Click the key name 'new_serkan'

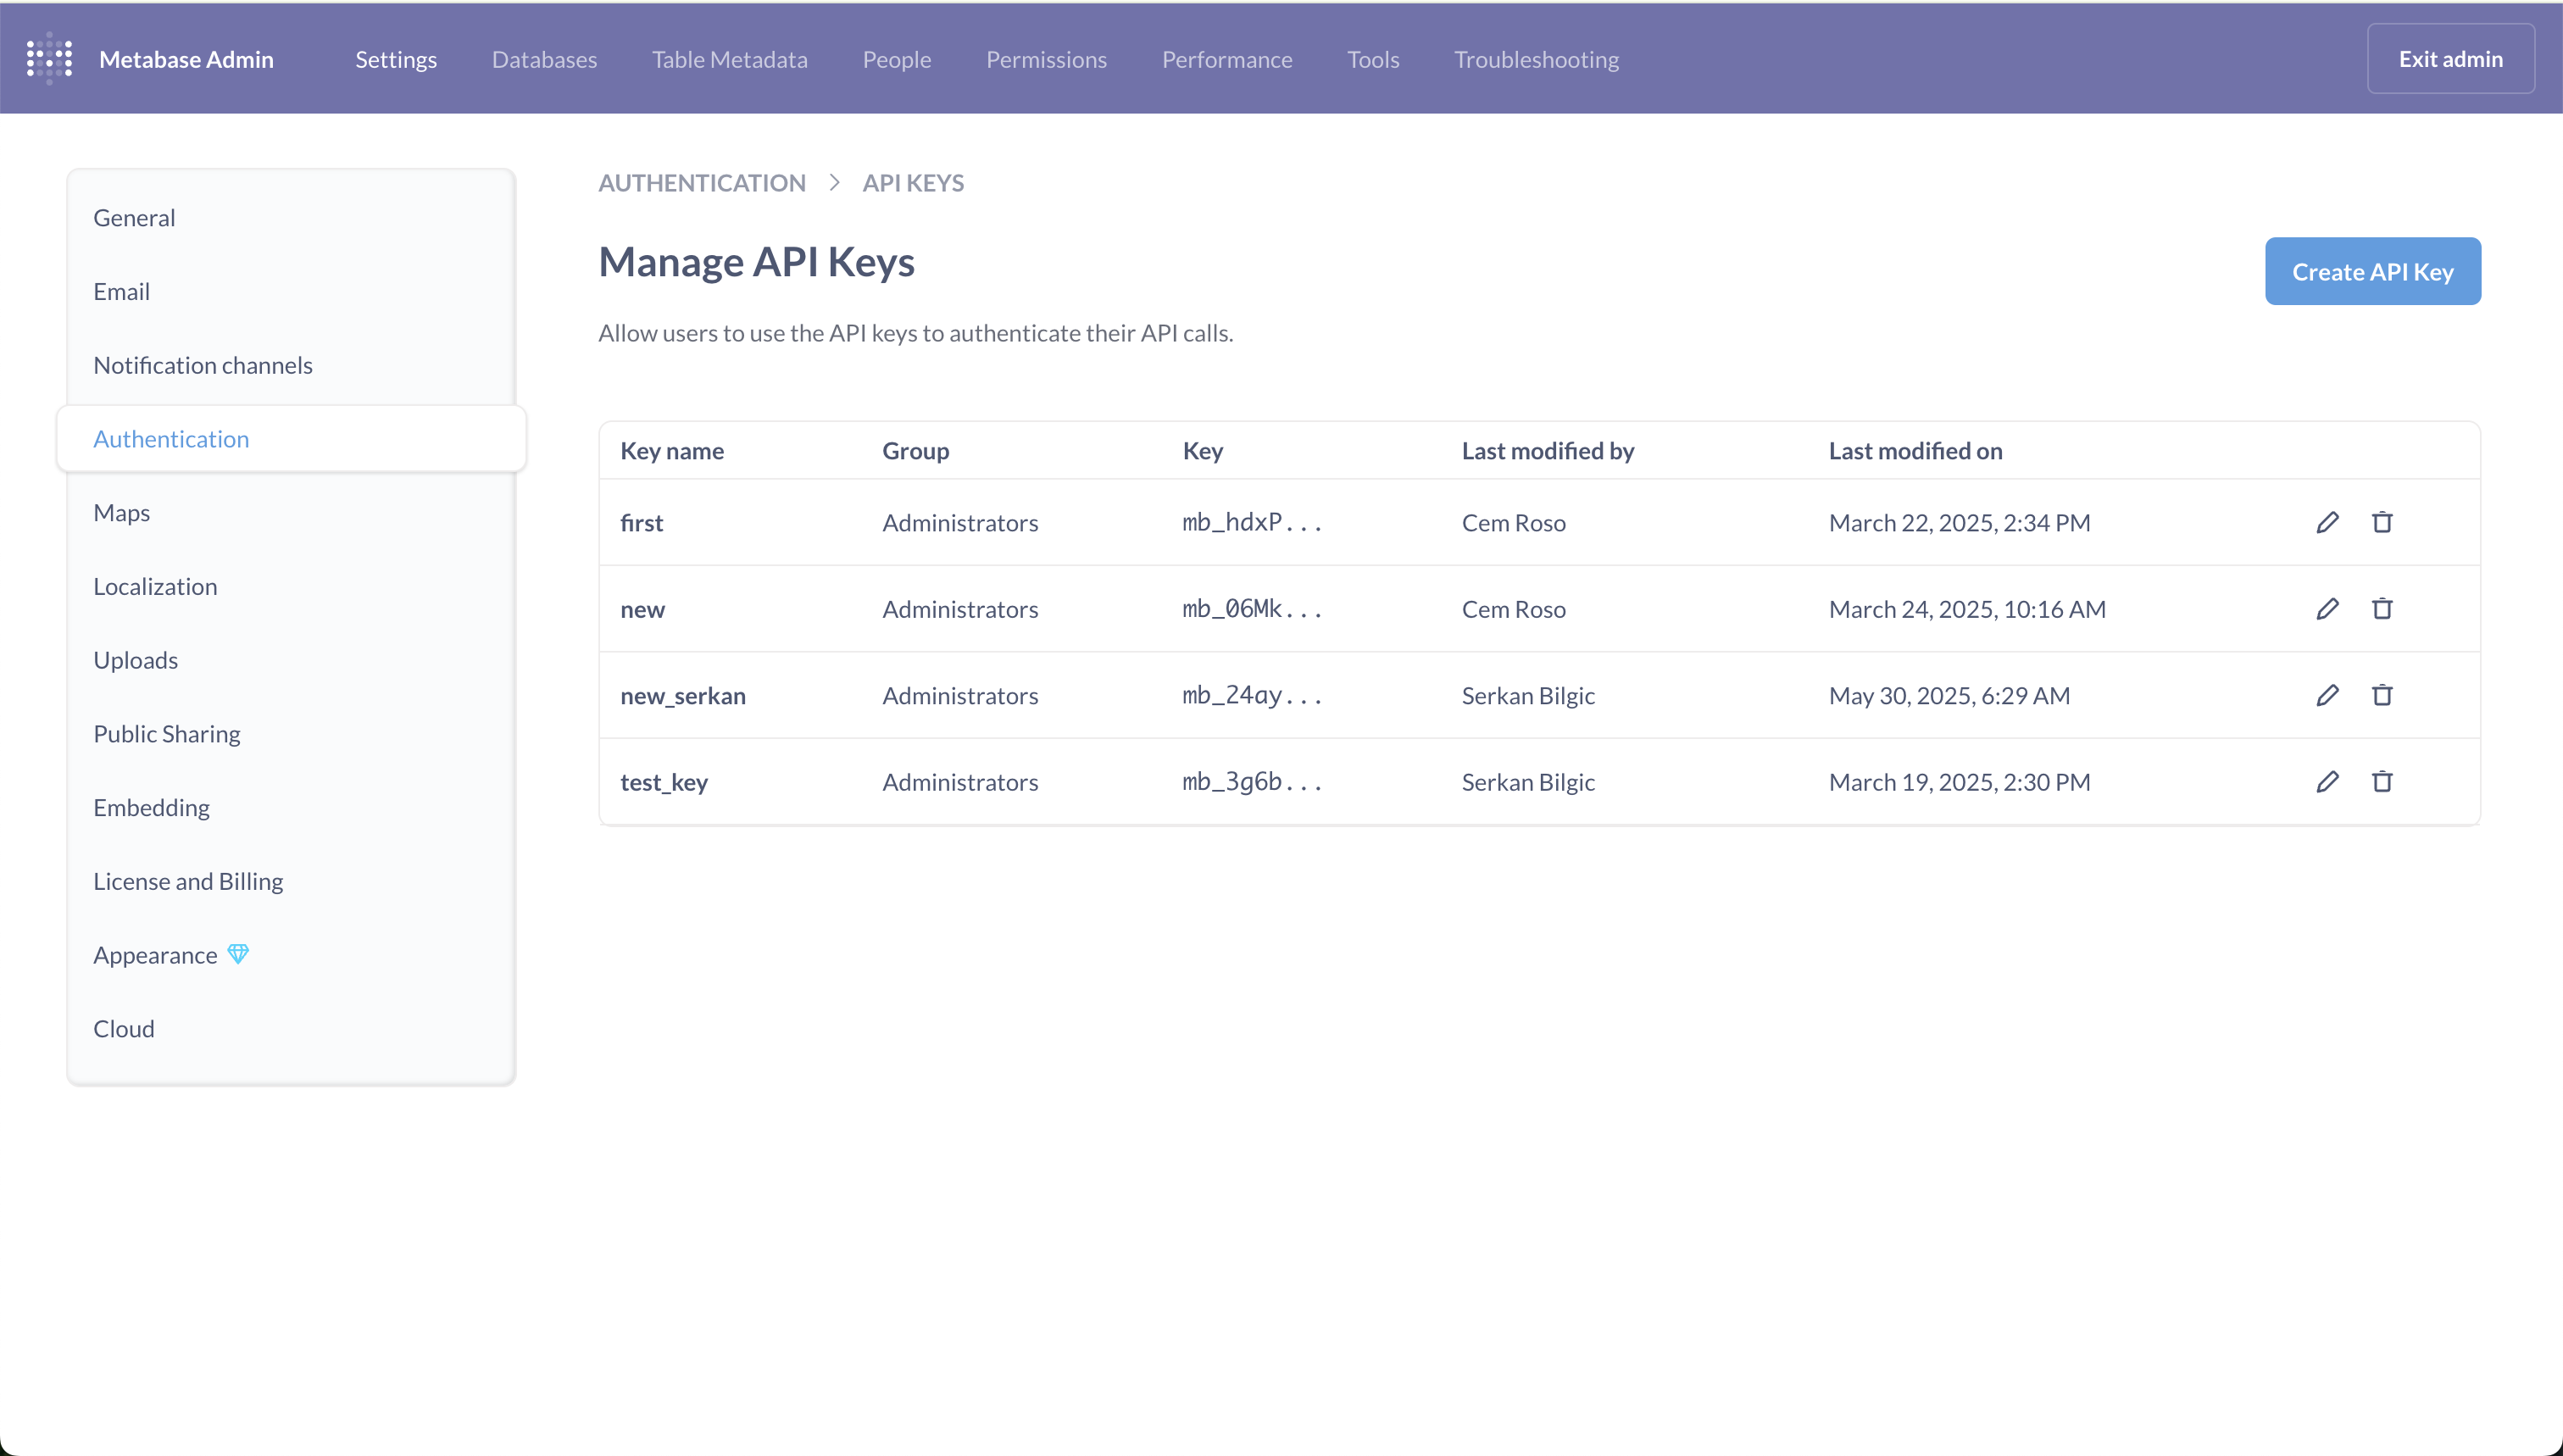pos(683,696)
